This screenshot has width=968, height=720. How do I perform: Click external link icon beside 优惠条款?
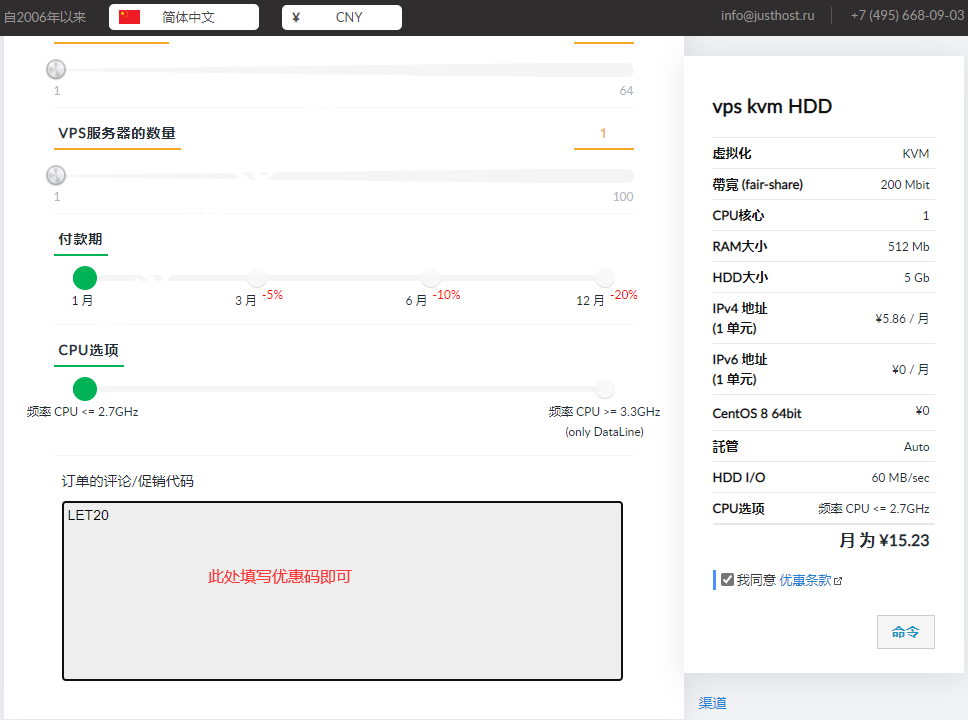point(838,581)
